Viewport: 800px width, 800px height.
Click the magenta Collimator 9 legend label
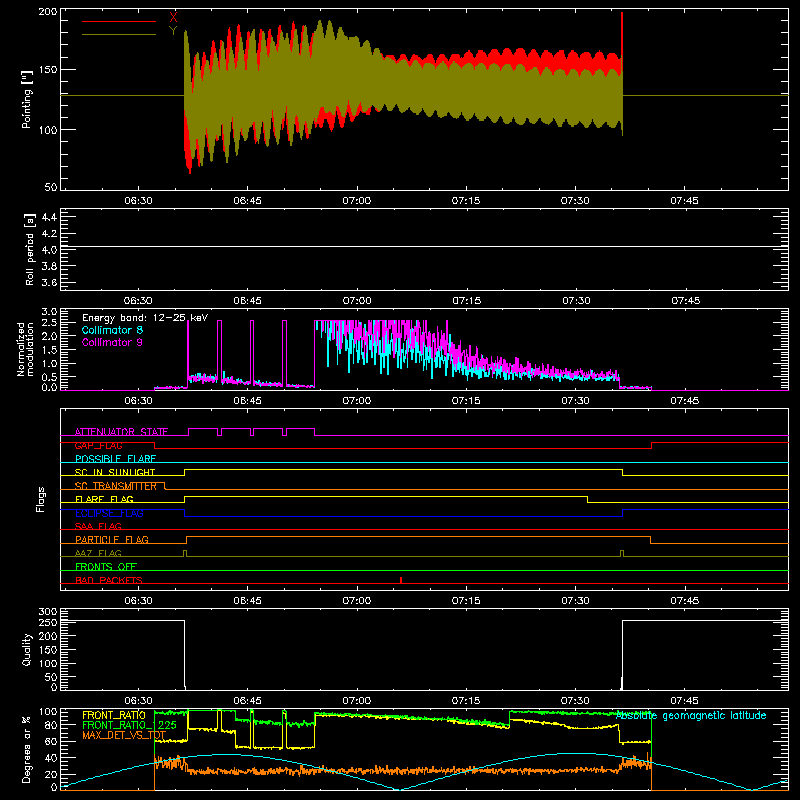[112, 342]
